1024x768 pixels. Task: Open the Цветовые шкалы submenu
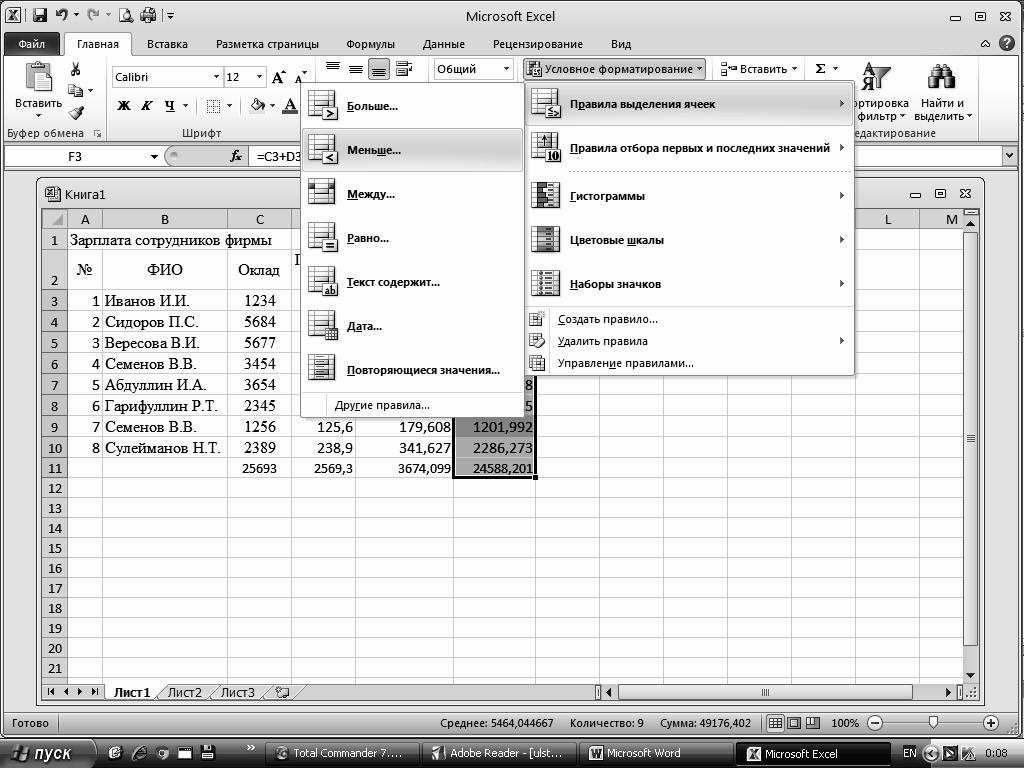[690, 240]
